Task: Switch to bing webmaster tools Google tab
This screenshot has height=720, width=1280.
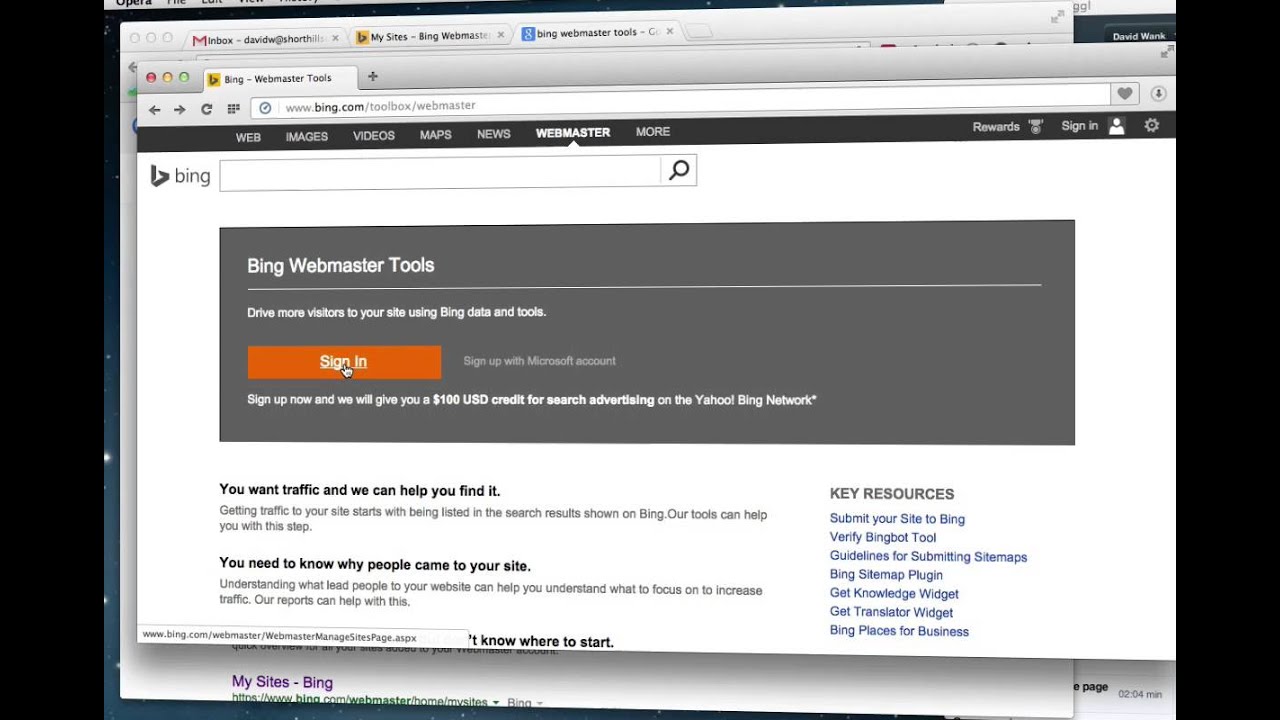Action: [598, 32]
